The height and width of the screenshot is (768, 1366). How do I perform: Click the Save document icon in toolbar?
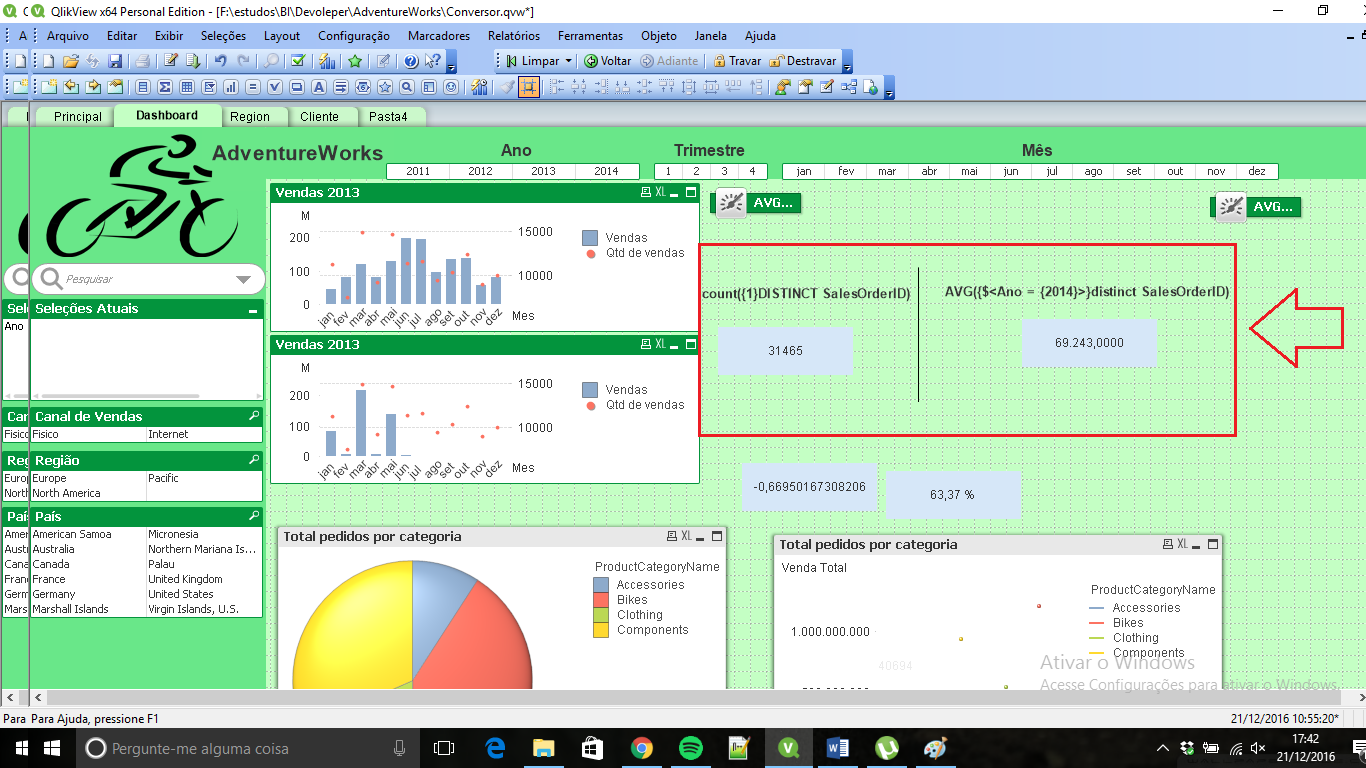[115, 61]
